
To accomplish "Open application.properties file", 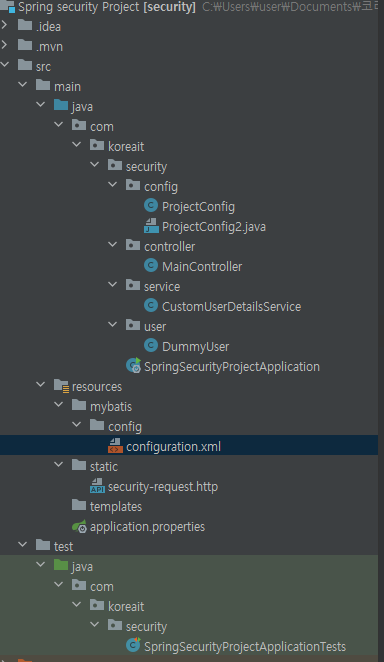I will click(147, 526).
